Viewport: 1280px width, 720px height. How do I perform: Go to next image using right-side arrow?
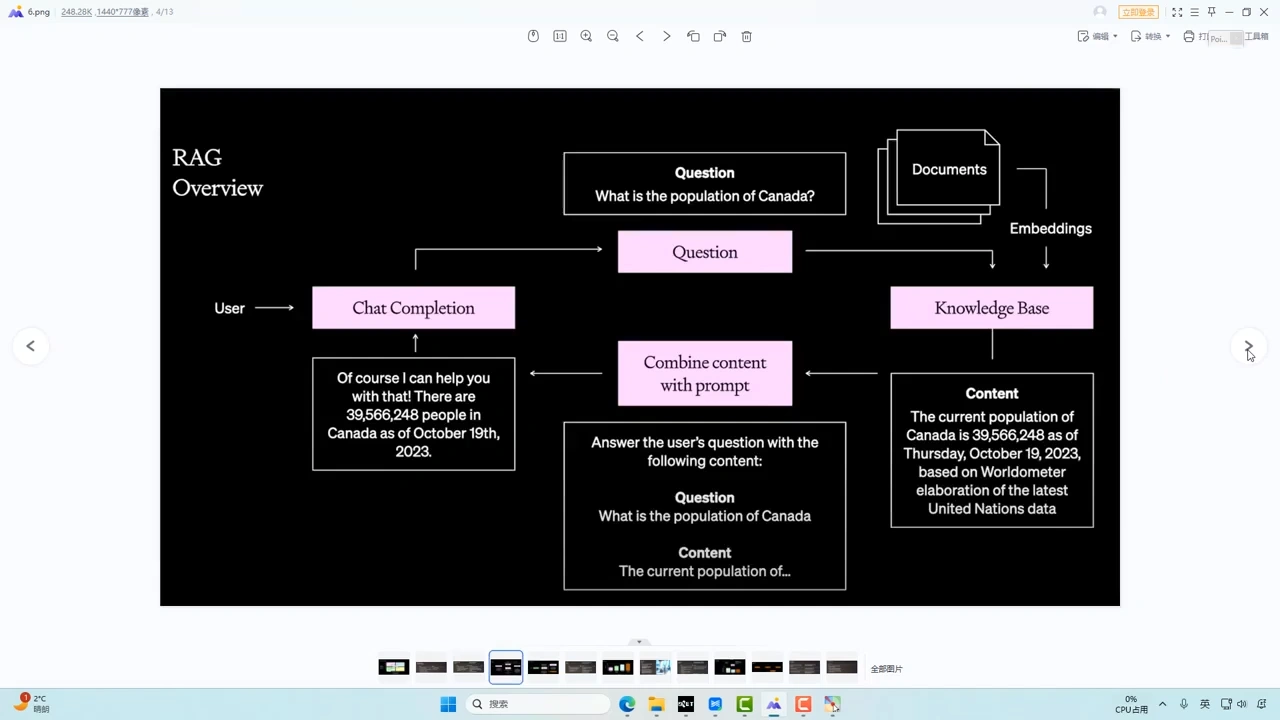1248,346
